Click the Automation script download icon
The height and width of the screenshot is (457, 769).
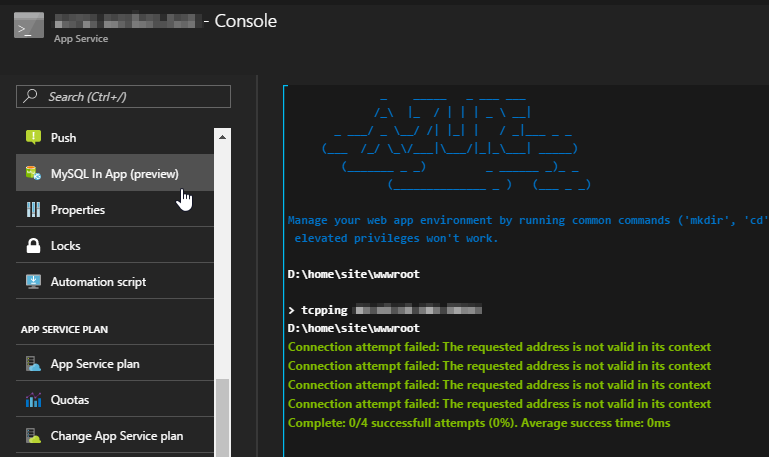[x=33, y=281]
